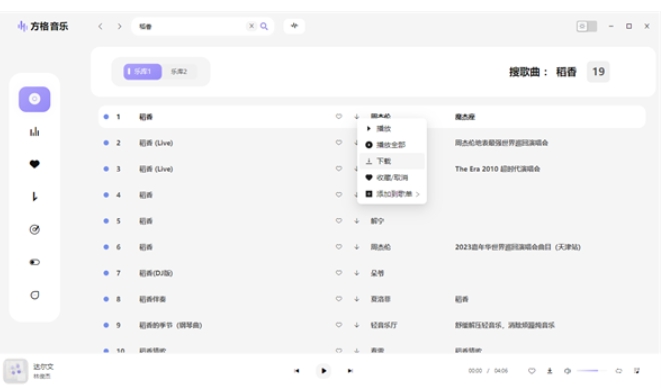Start playback with the play button

(323, 371)
